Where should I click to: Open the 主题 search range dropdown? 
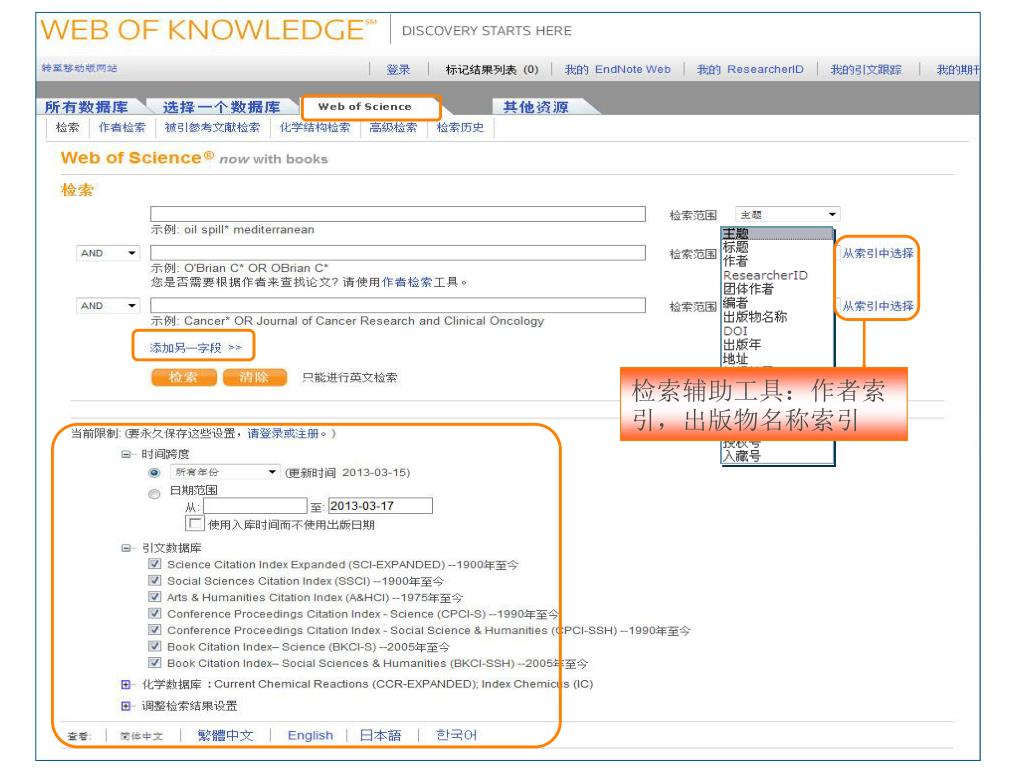tap(788, 214)
